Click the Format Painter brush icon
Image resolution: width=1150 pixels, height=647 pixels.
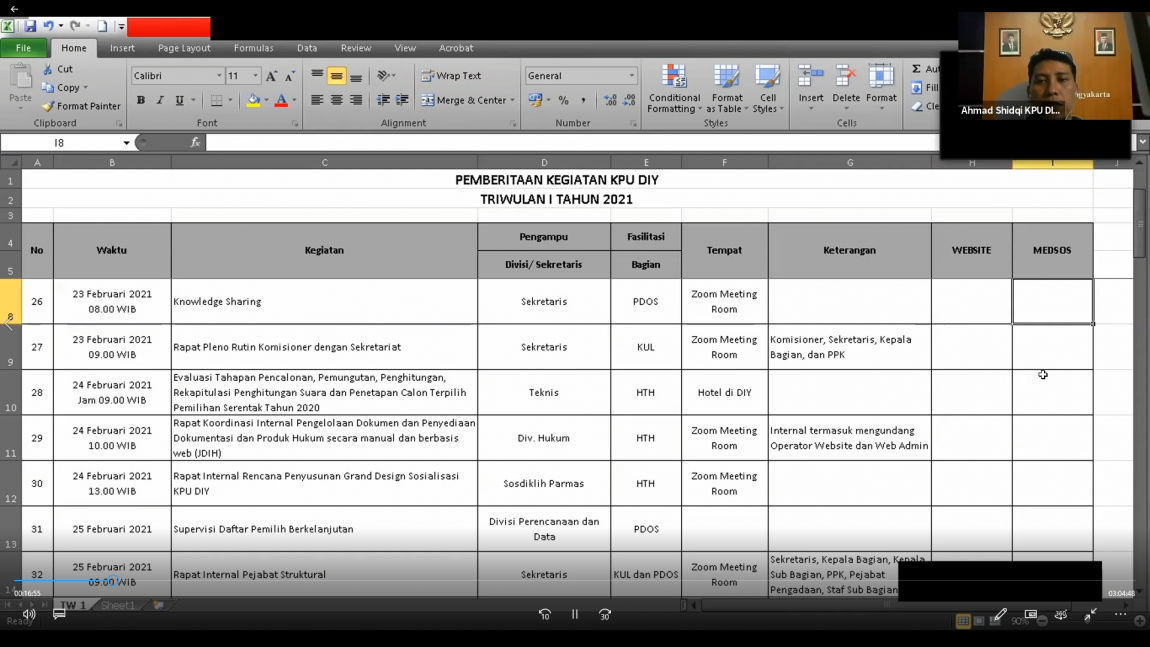click(48, 106)
